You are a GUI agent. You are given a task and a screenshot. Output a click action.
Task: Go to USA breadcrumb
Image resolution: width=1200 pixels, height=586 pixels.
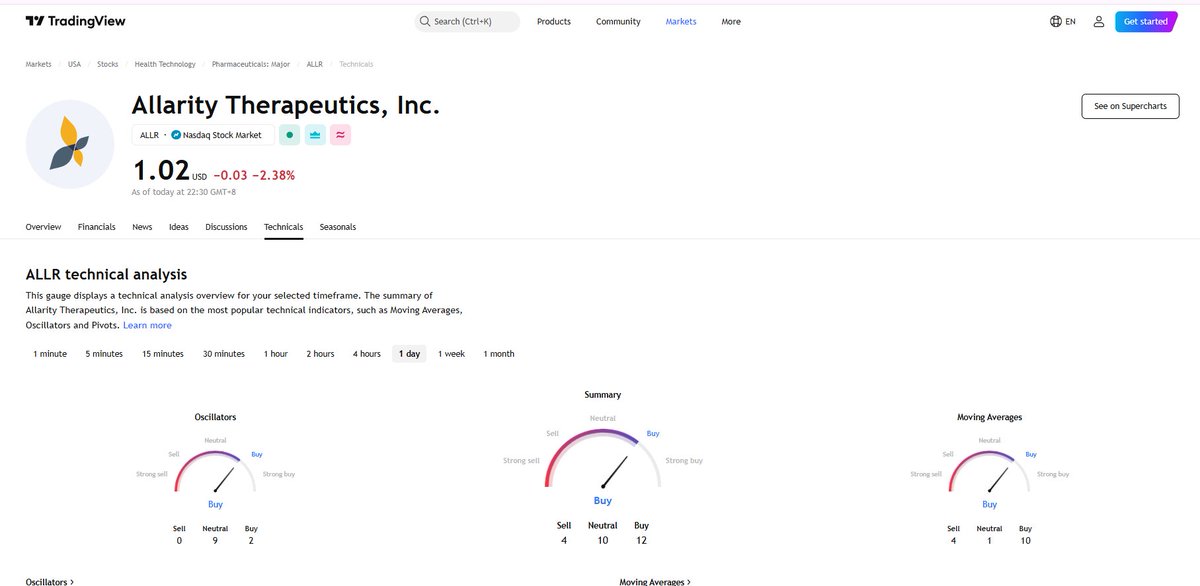74,64
